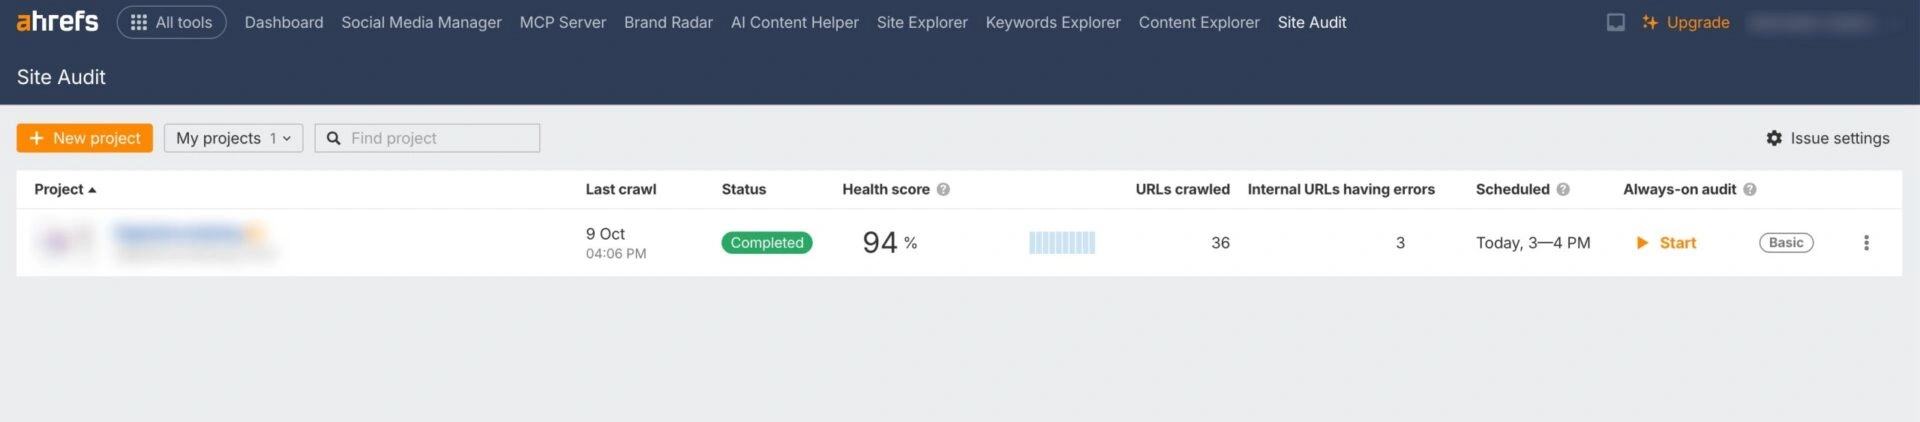
Task: Expand the My projects dropdown
Action: [x=233, y=138]
